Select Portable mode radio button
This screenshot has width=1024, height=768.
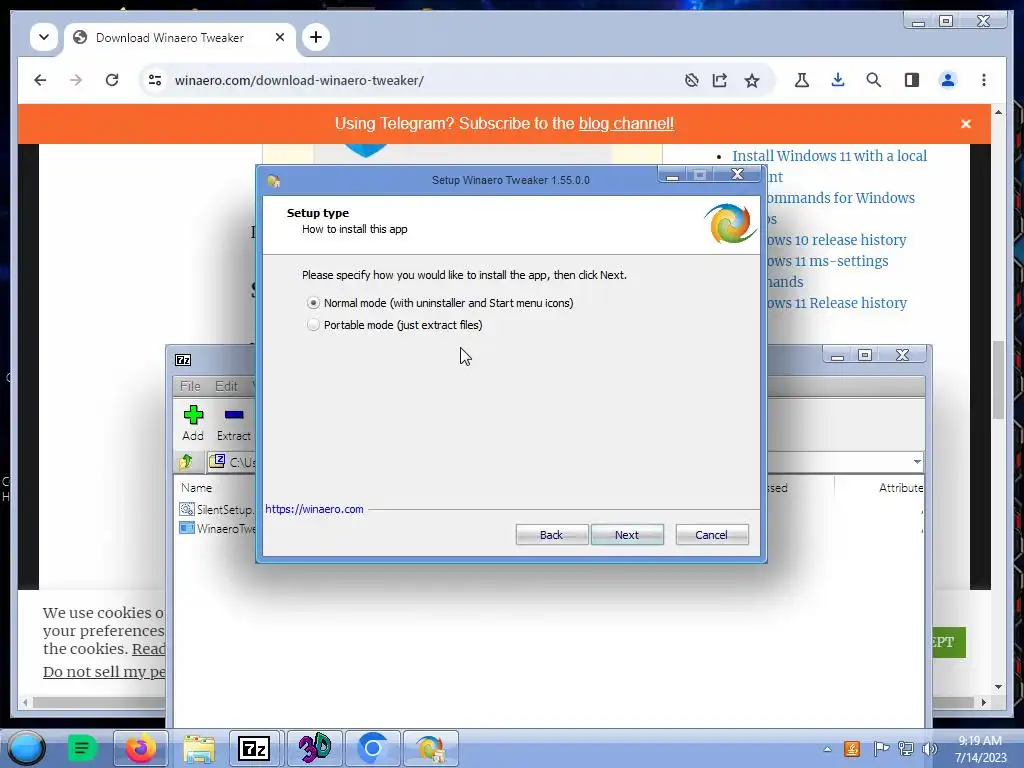(x=313, y=325)
